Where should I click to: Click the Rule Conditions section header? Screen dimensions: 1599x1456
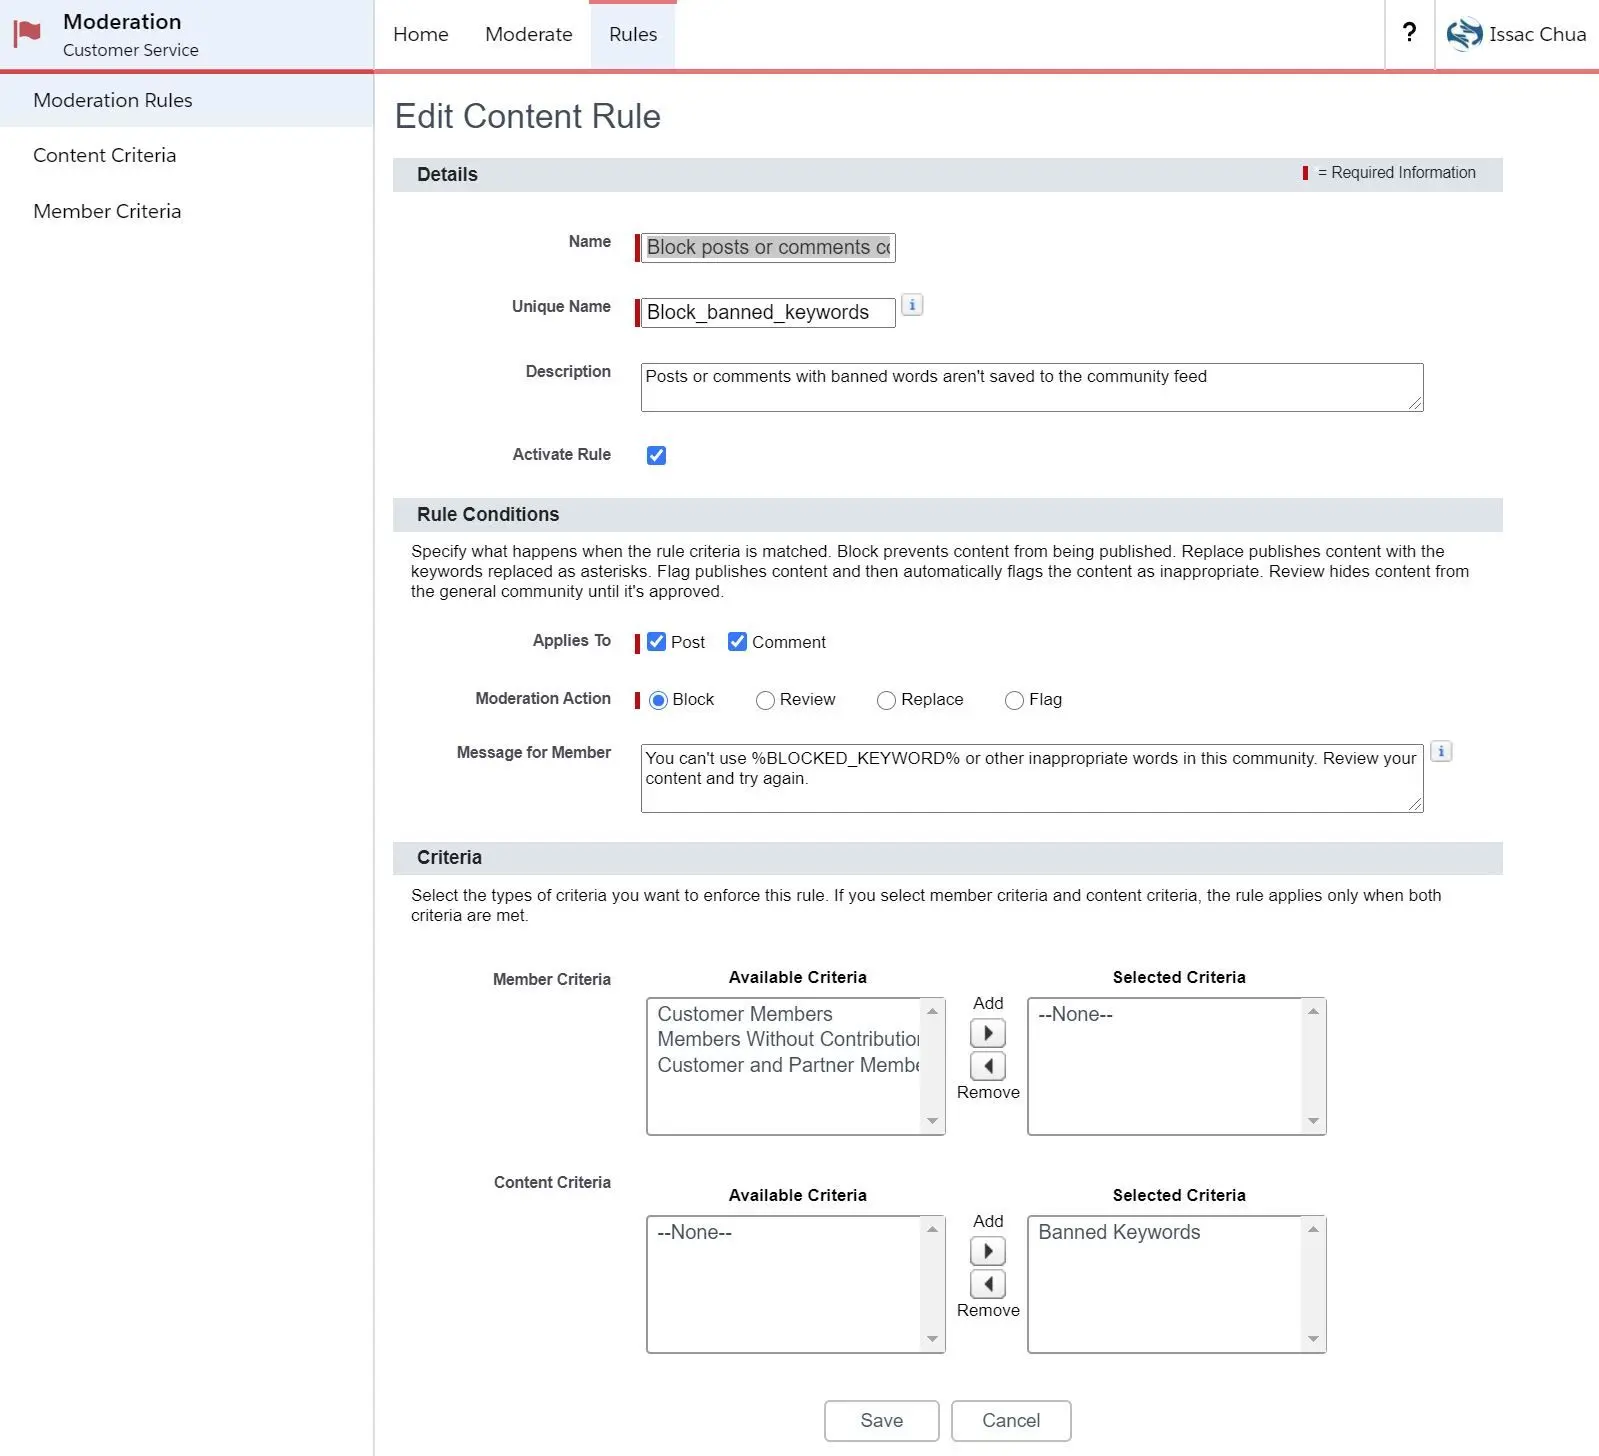[x=947, y=514]
